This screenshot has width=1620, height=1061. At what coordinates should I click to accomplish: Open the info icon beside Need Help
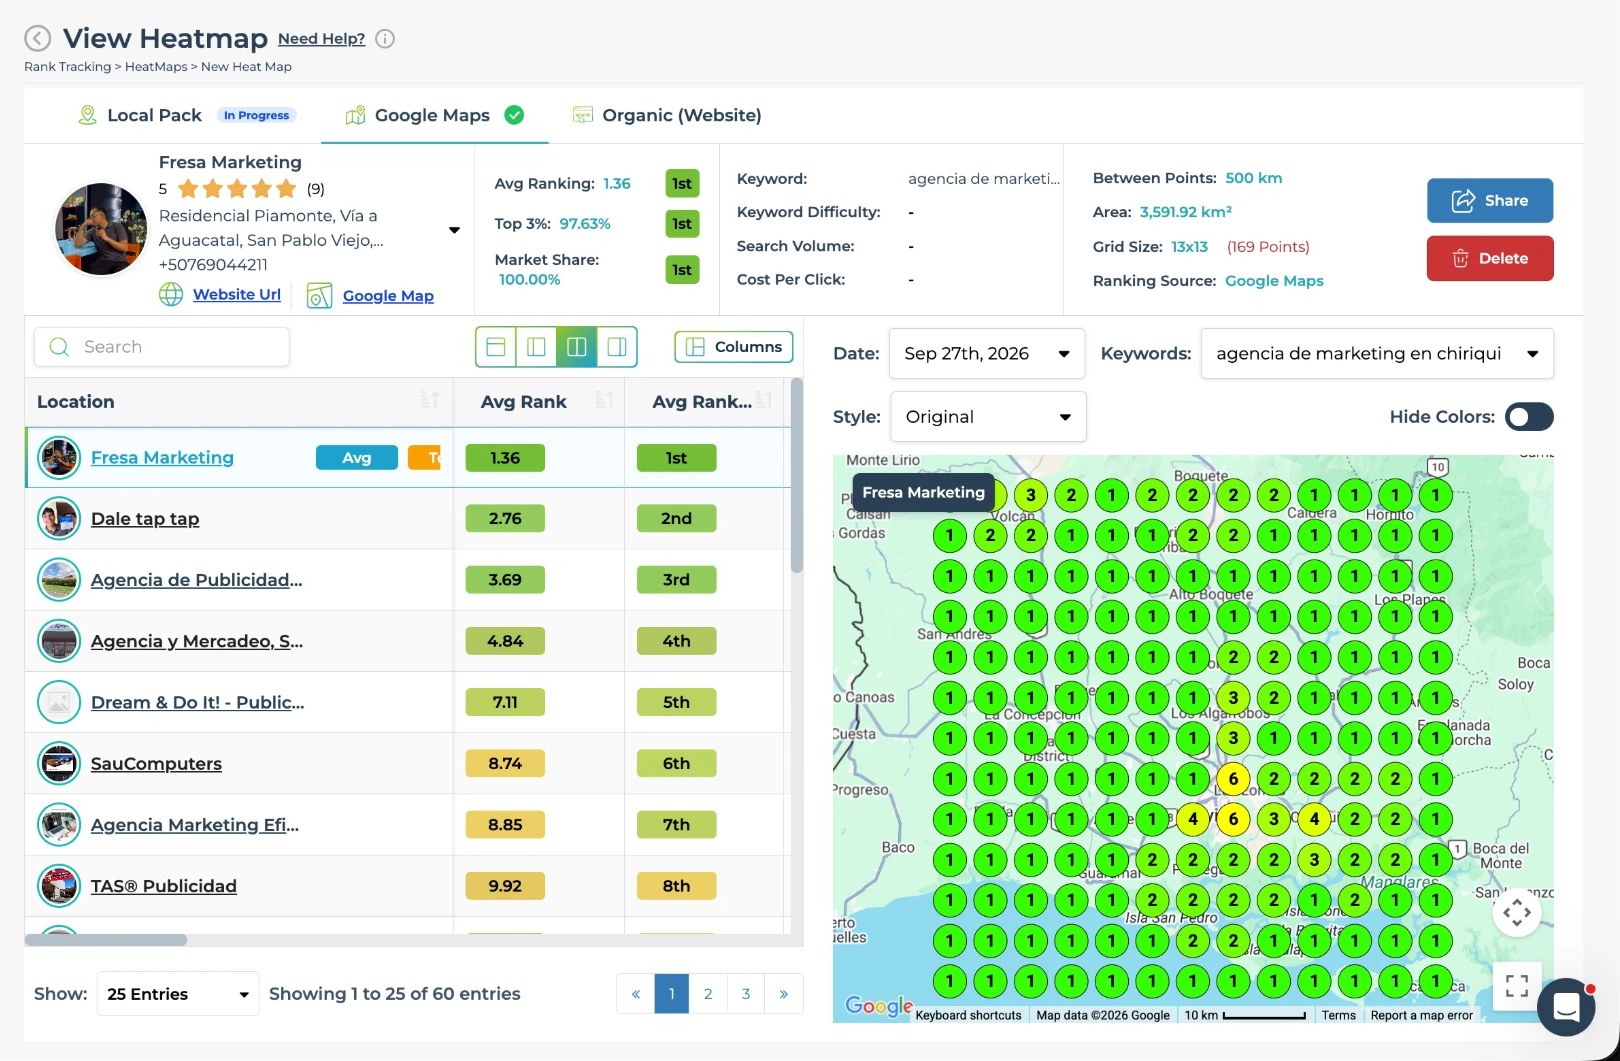point(385,39)
